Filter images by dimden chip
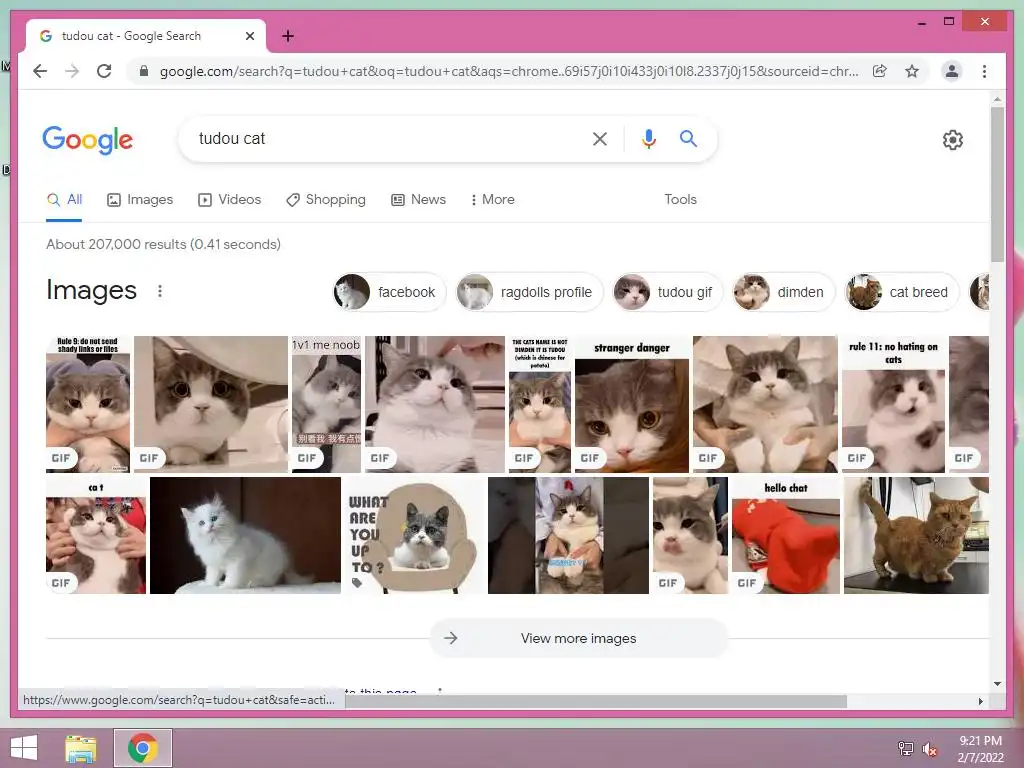 pyautogui.click(x=784, y=292)
